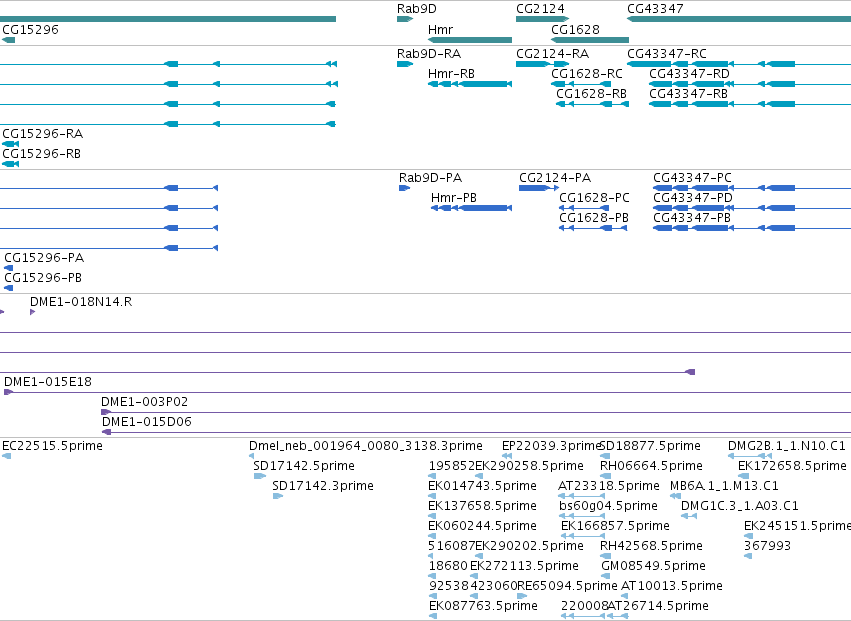Select EST EK060244.5prime
This screenshot has height=621, width=851.
[x=482, y=527]
